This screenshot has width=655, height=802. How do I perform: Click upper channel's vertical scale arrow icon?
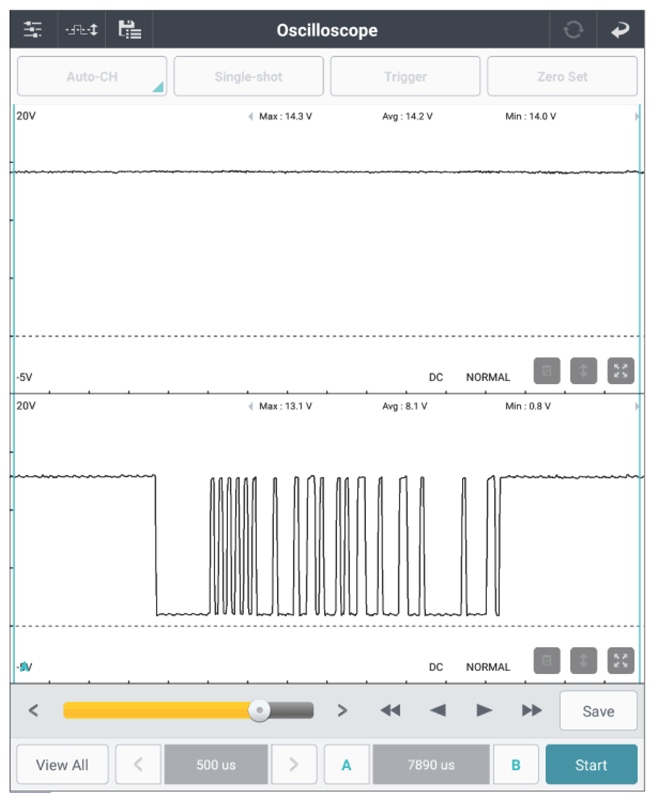[583, 371]
